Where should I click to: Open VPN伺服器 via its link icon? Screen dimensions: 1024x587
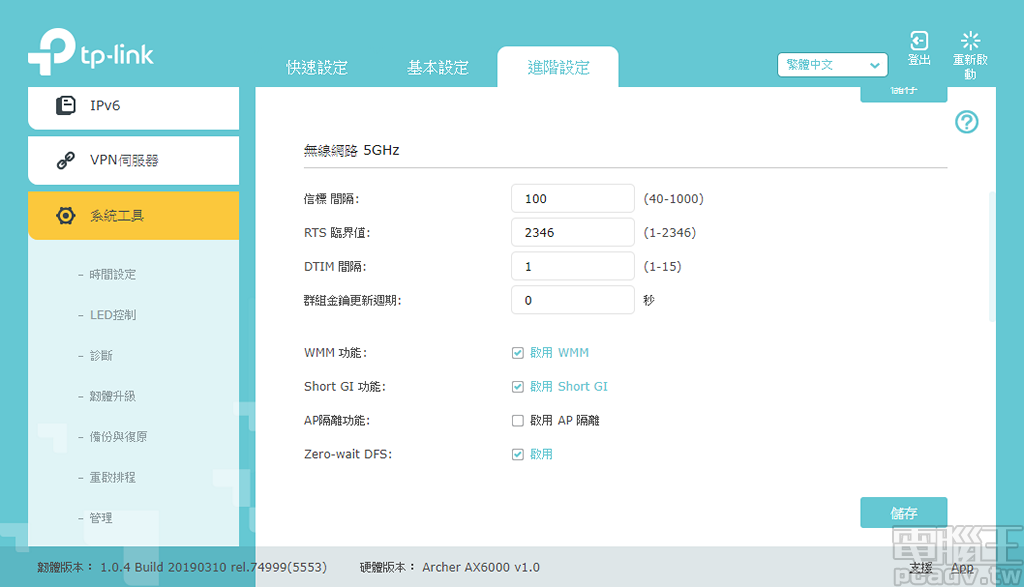[x=66, y=160]
